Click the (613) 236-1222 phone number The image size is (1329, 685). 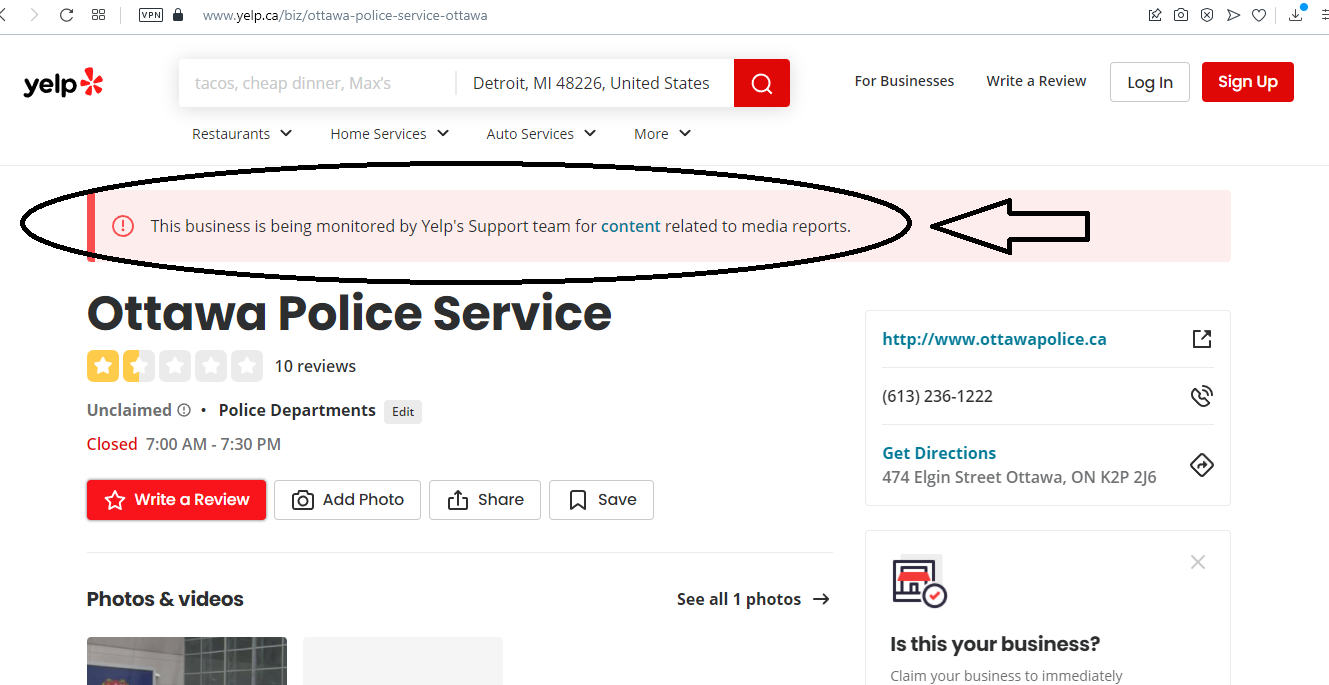pos(937,396)
